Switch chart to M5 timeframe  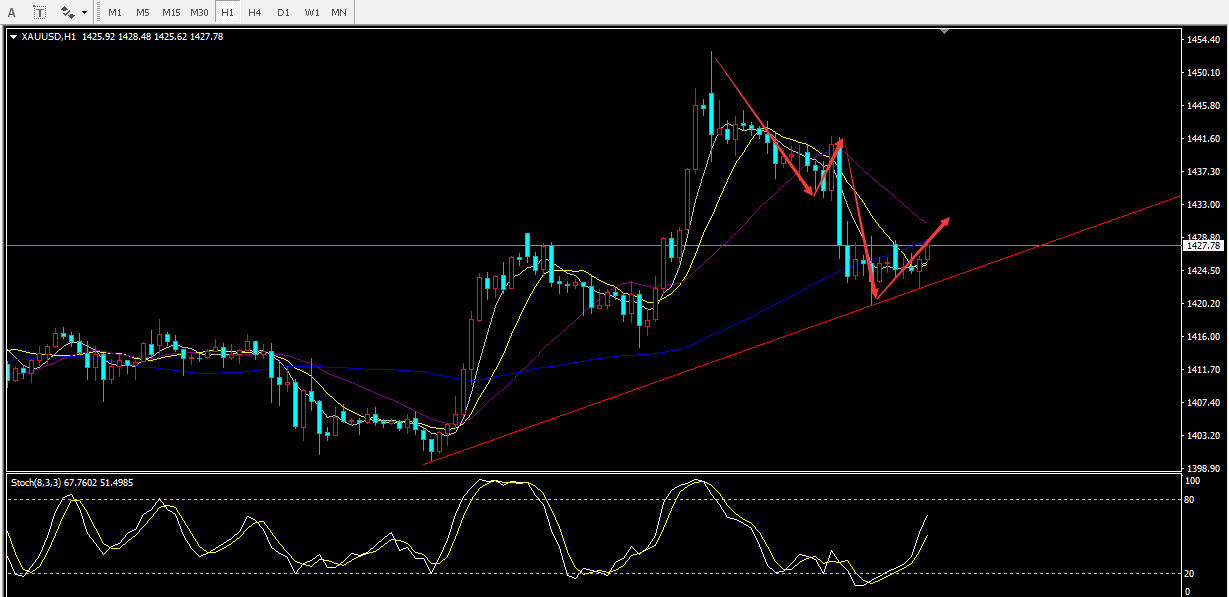pyautogui.click(x=143, y=12)
